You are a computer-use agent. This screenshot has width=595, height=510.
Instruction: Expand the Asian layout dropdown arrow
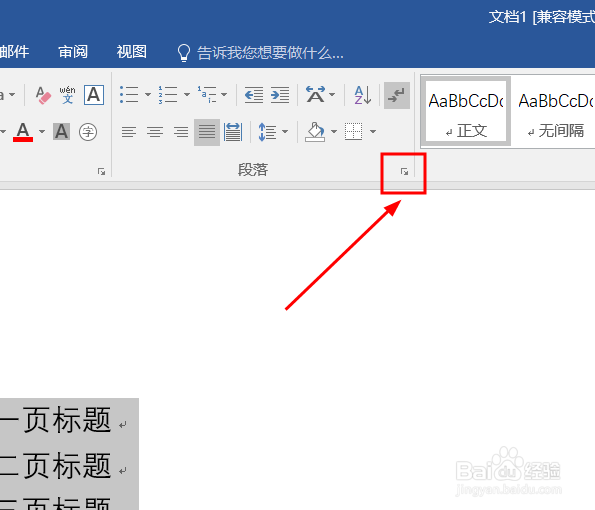(332, 94)
